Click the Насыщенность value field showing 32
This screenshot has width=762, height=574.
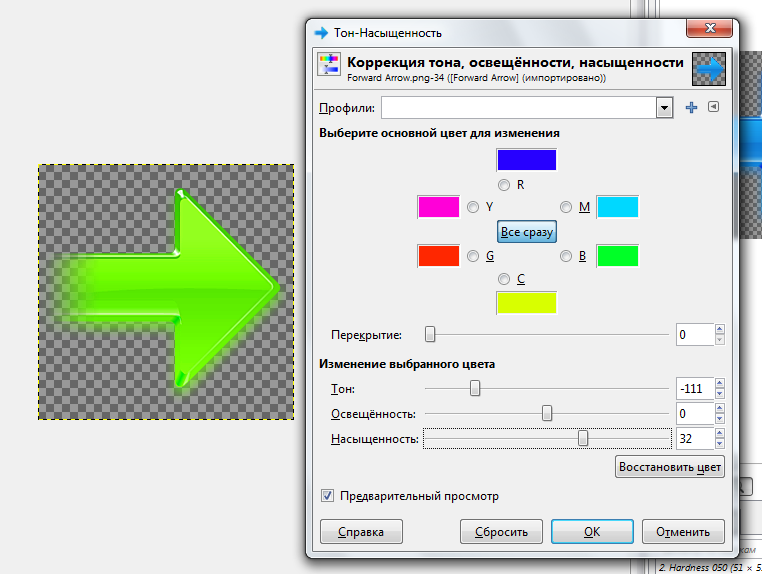(695, 438)
